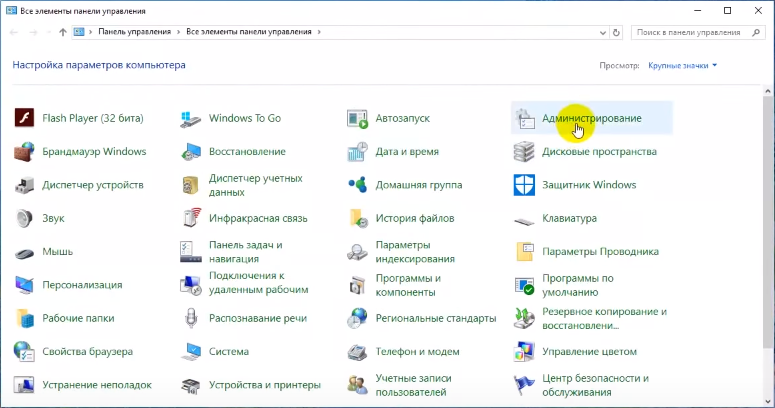
Task: Open the Администрирование icon
Action: coord(524,119)
